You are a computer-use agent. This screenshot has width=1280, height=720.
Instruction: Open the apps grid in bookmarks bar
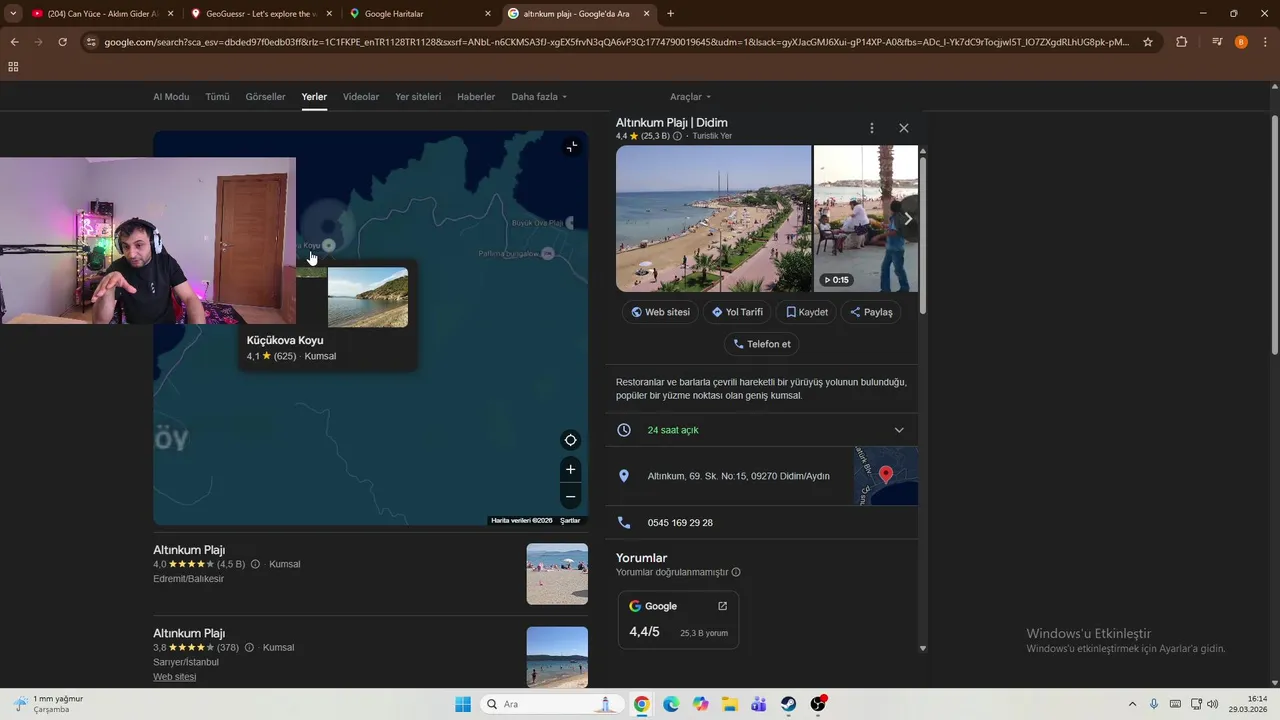(13, 67)
